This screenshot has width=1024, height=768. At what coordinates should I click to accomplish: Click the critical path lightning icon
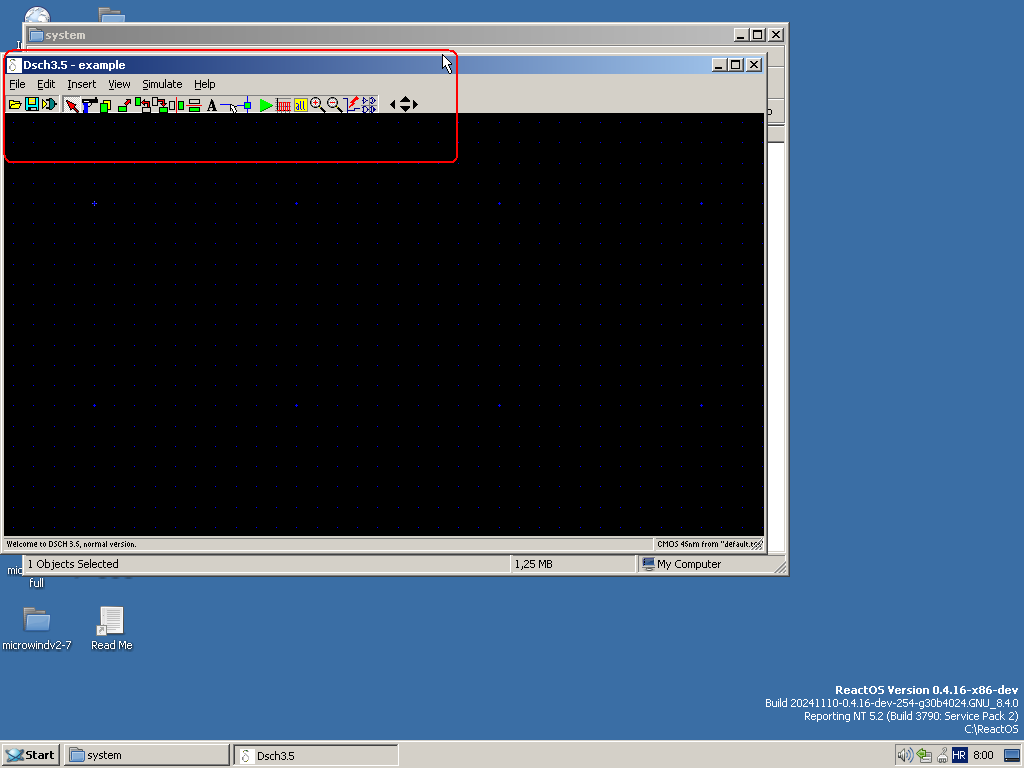352,104
